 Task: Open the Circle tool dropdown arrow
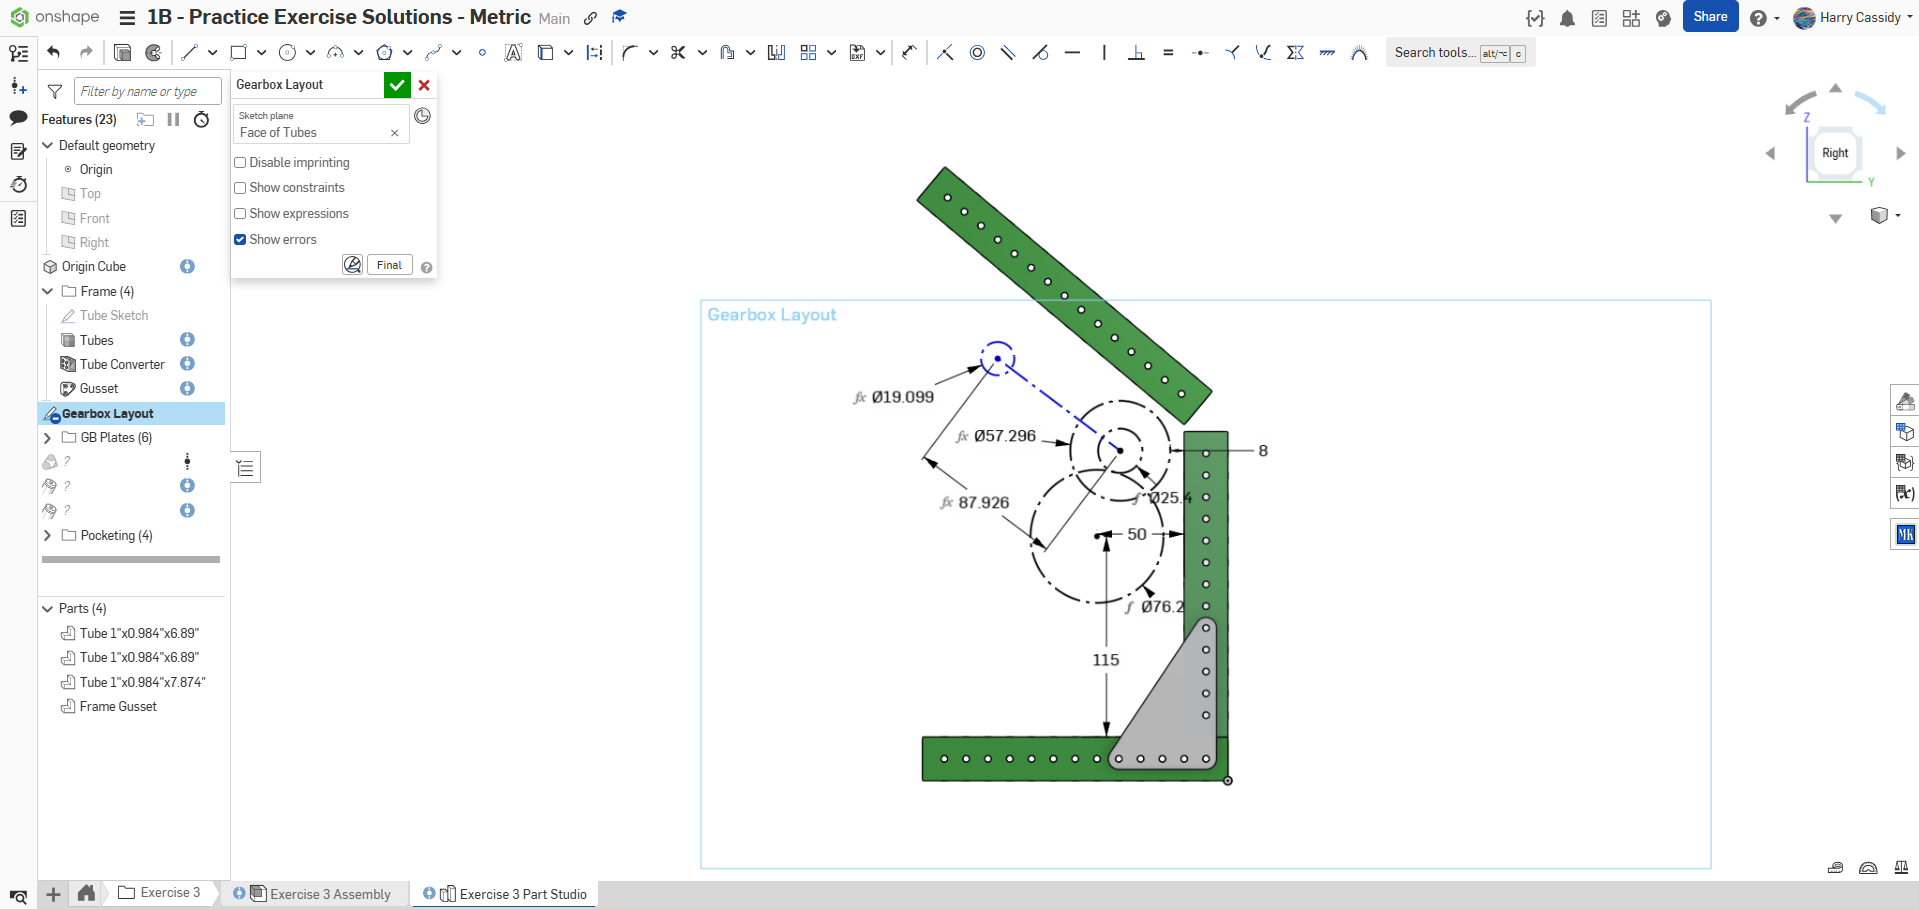point(310,53)
